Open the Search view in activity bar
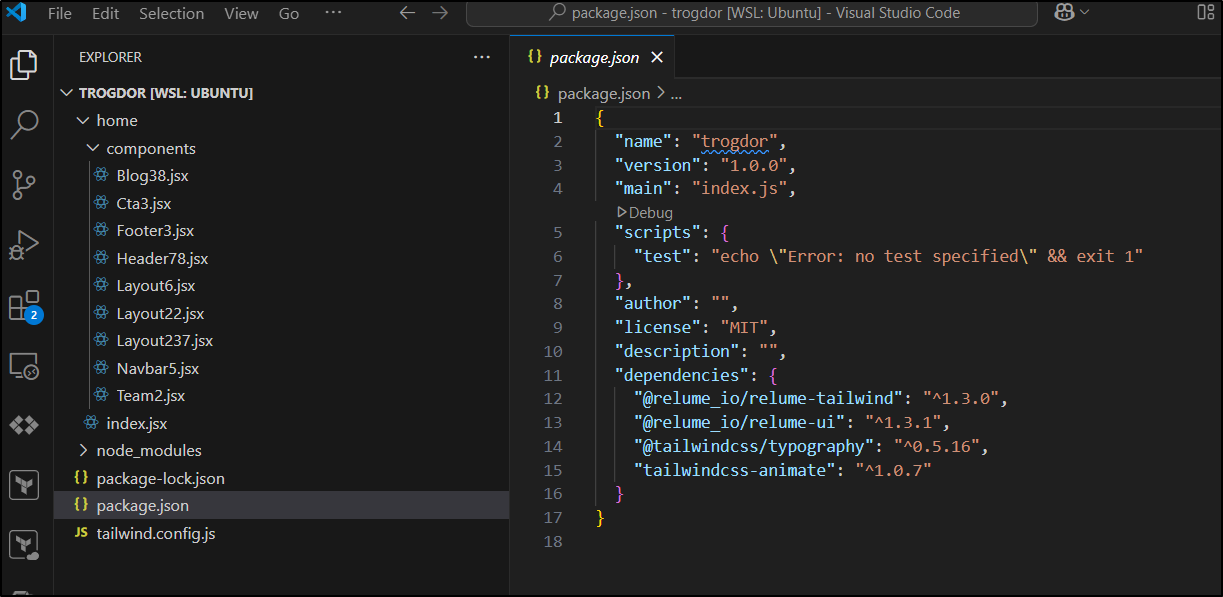 click(24, 125)
